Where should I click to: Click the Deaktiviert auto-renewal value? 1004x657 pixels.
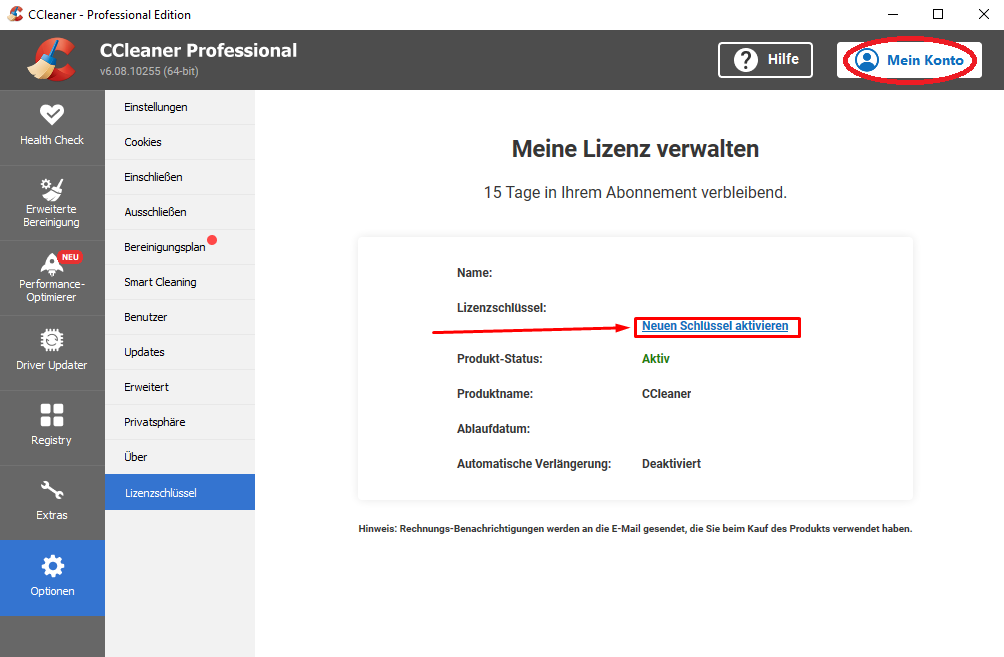coord(672,464)
